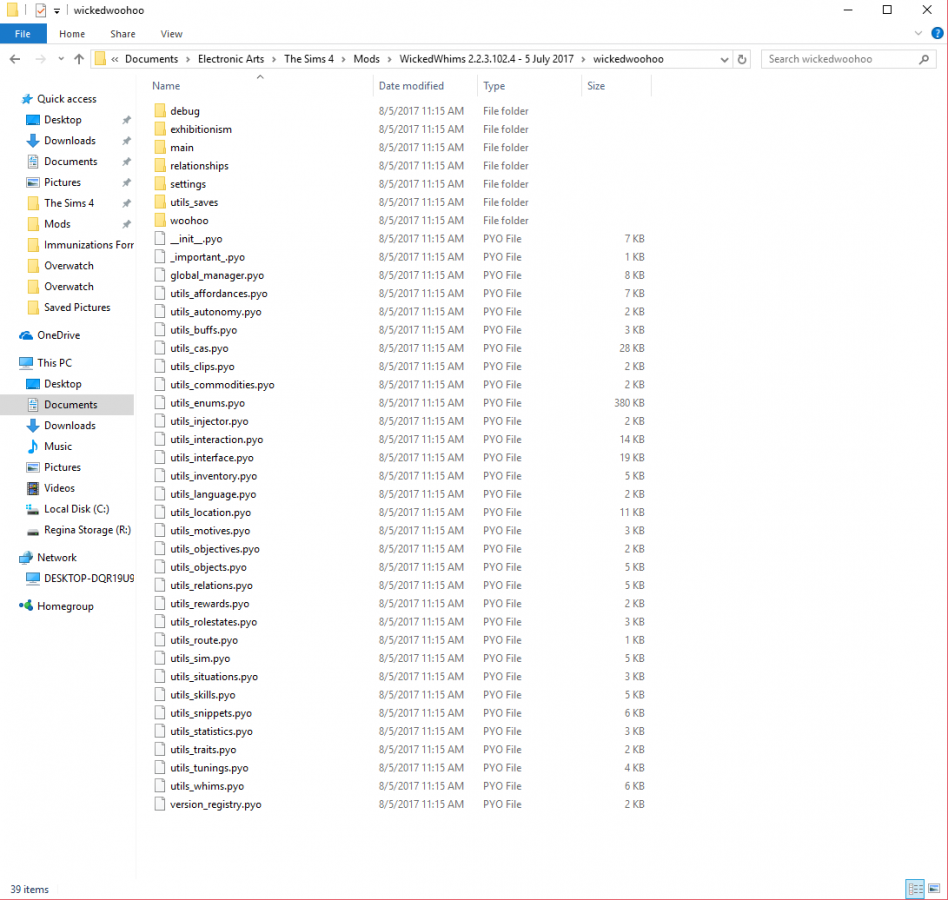Select pinned Desktop under Quick access
The height and width of the screenshot is (900, 948).
pos(62,120)
